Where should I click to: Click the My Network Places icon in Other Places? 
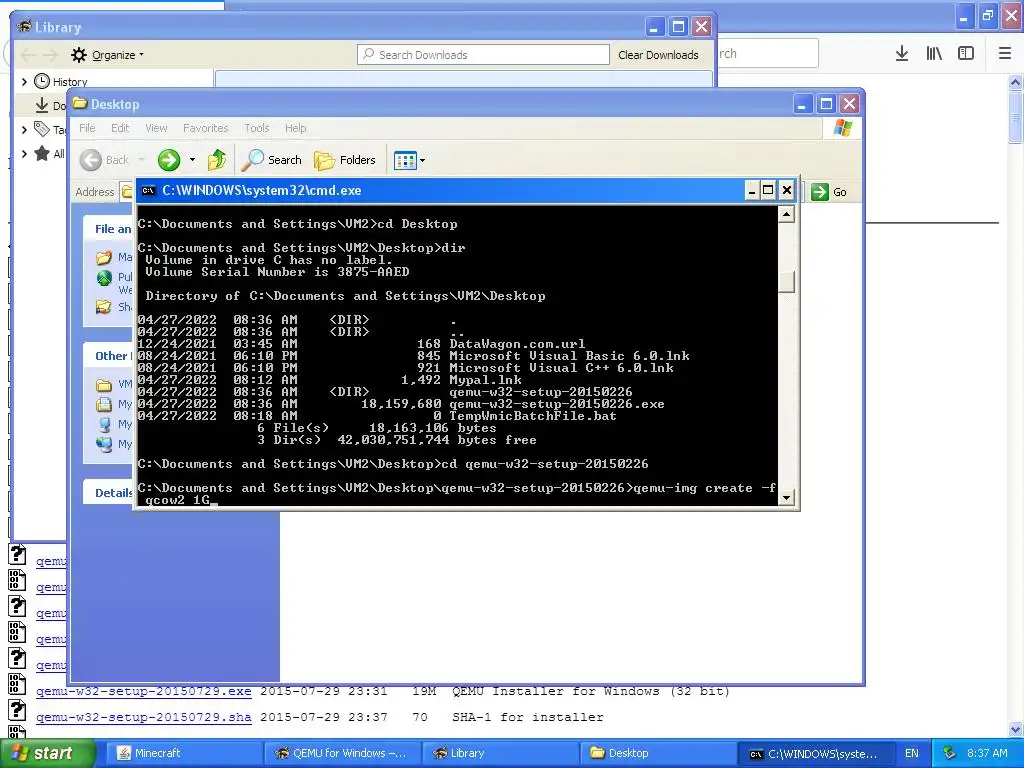coord(104,444)
